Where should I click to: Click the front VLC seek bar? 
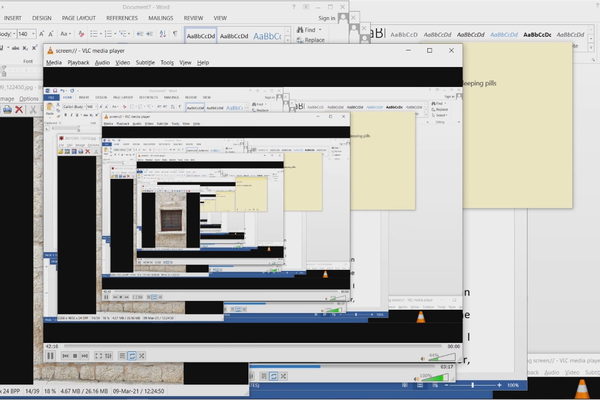click(x=253, y=346)
